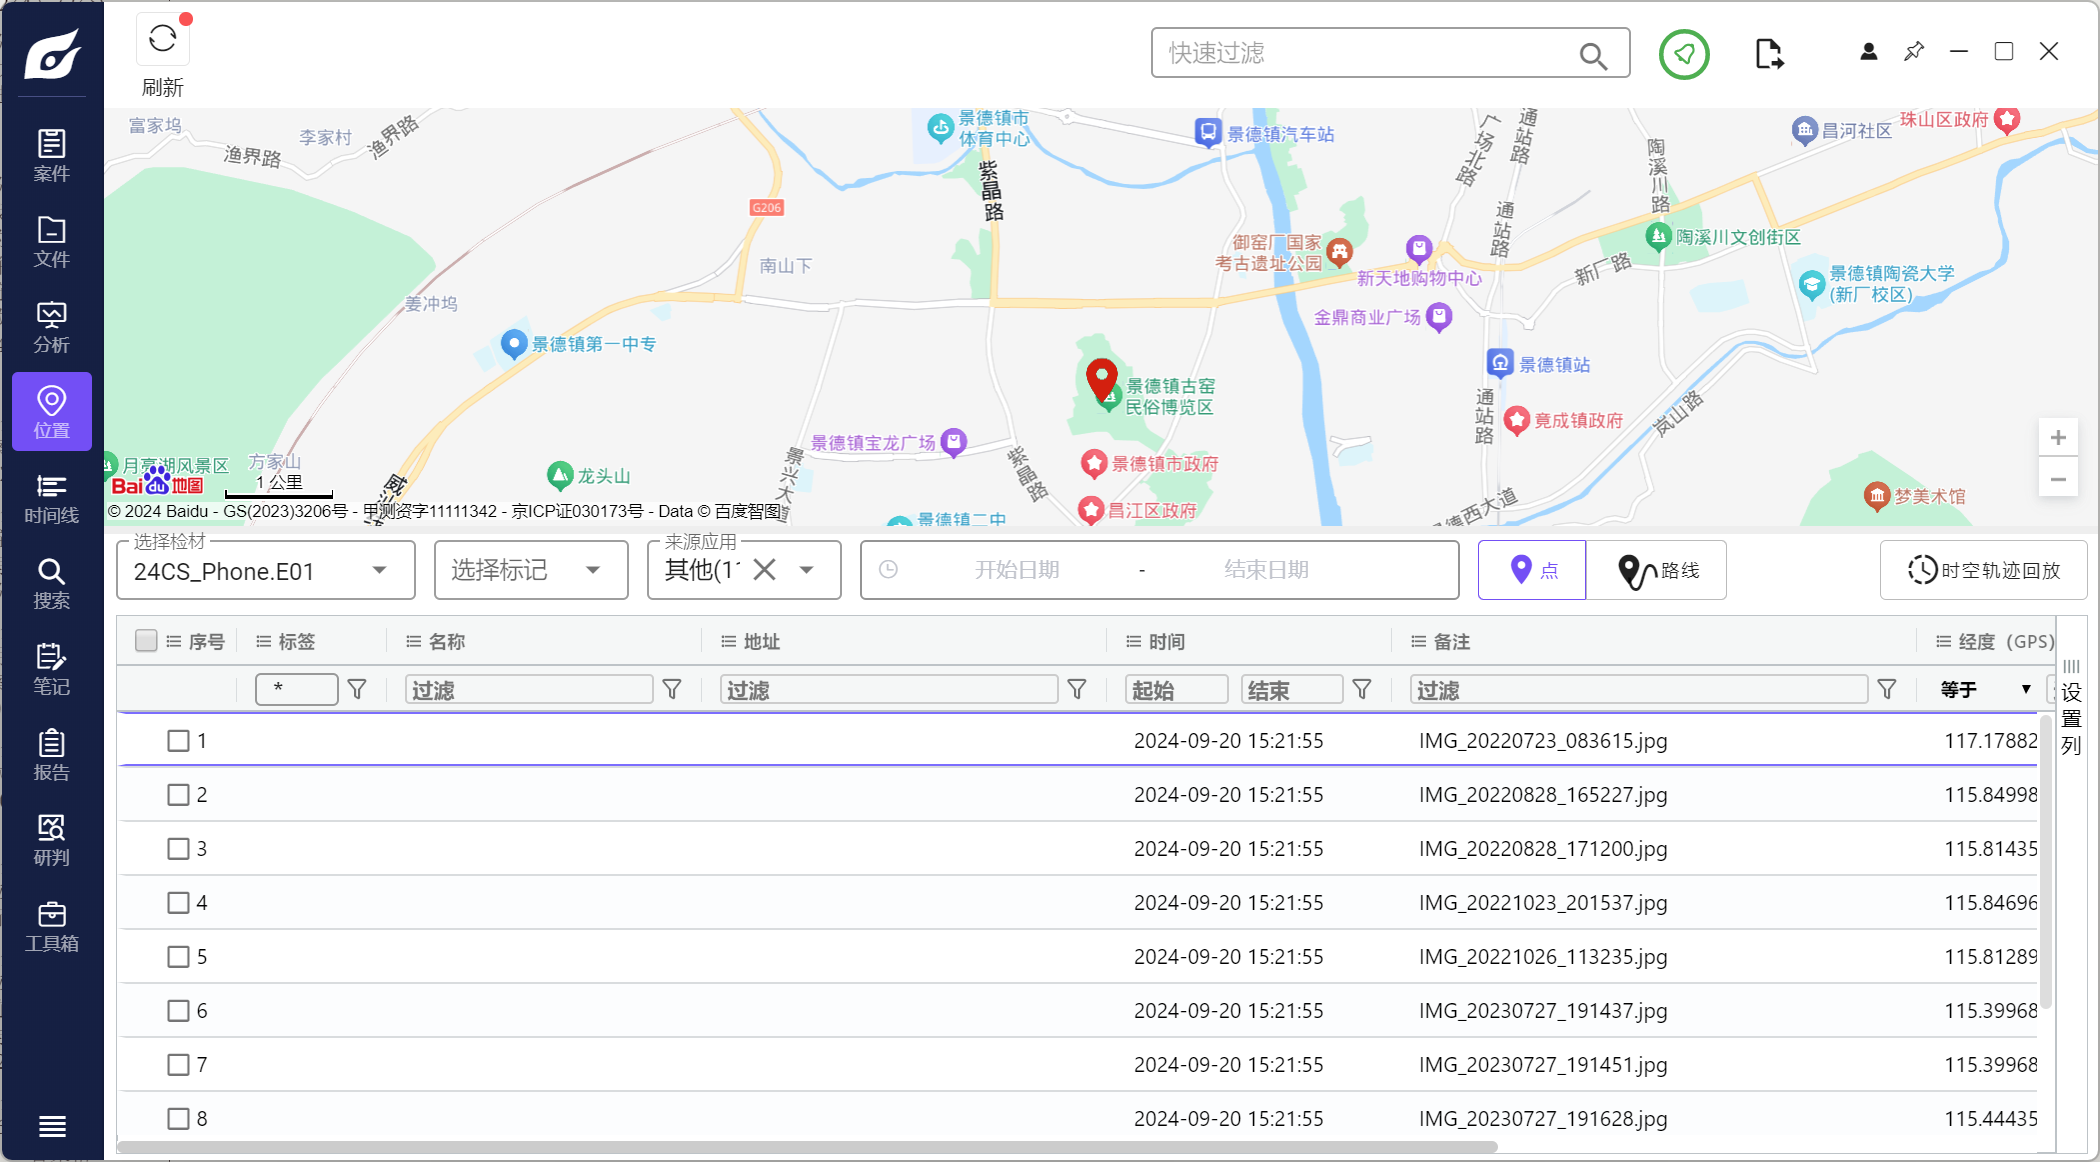
Task: Switch to the 路线 (Route) view tab
Action: [x=1656, y=570]
